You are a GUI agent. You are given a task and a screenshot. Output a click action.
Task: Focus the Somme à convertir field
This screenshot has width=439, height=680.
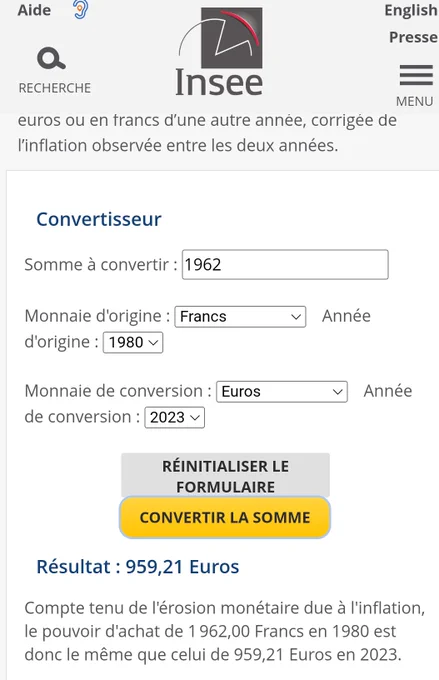click(285, 265)
